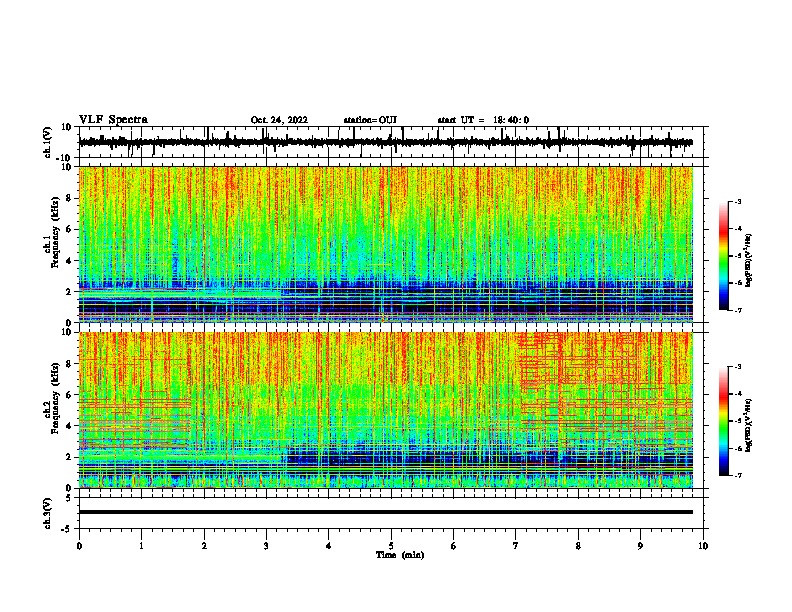This screenshot has height=612, width=792.
Task: Select the date text "Oct. 24, 2022"
Action: click(279, 120)
